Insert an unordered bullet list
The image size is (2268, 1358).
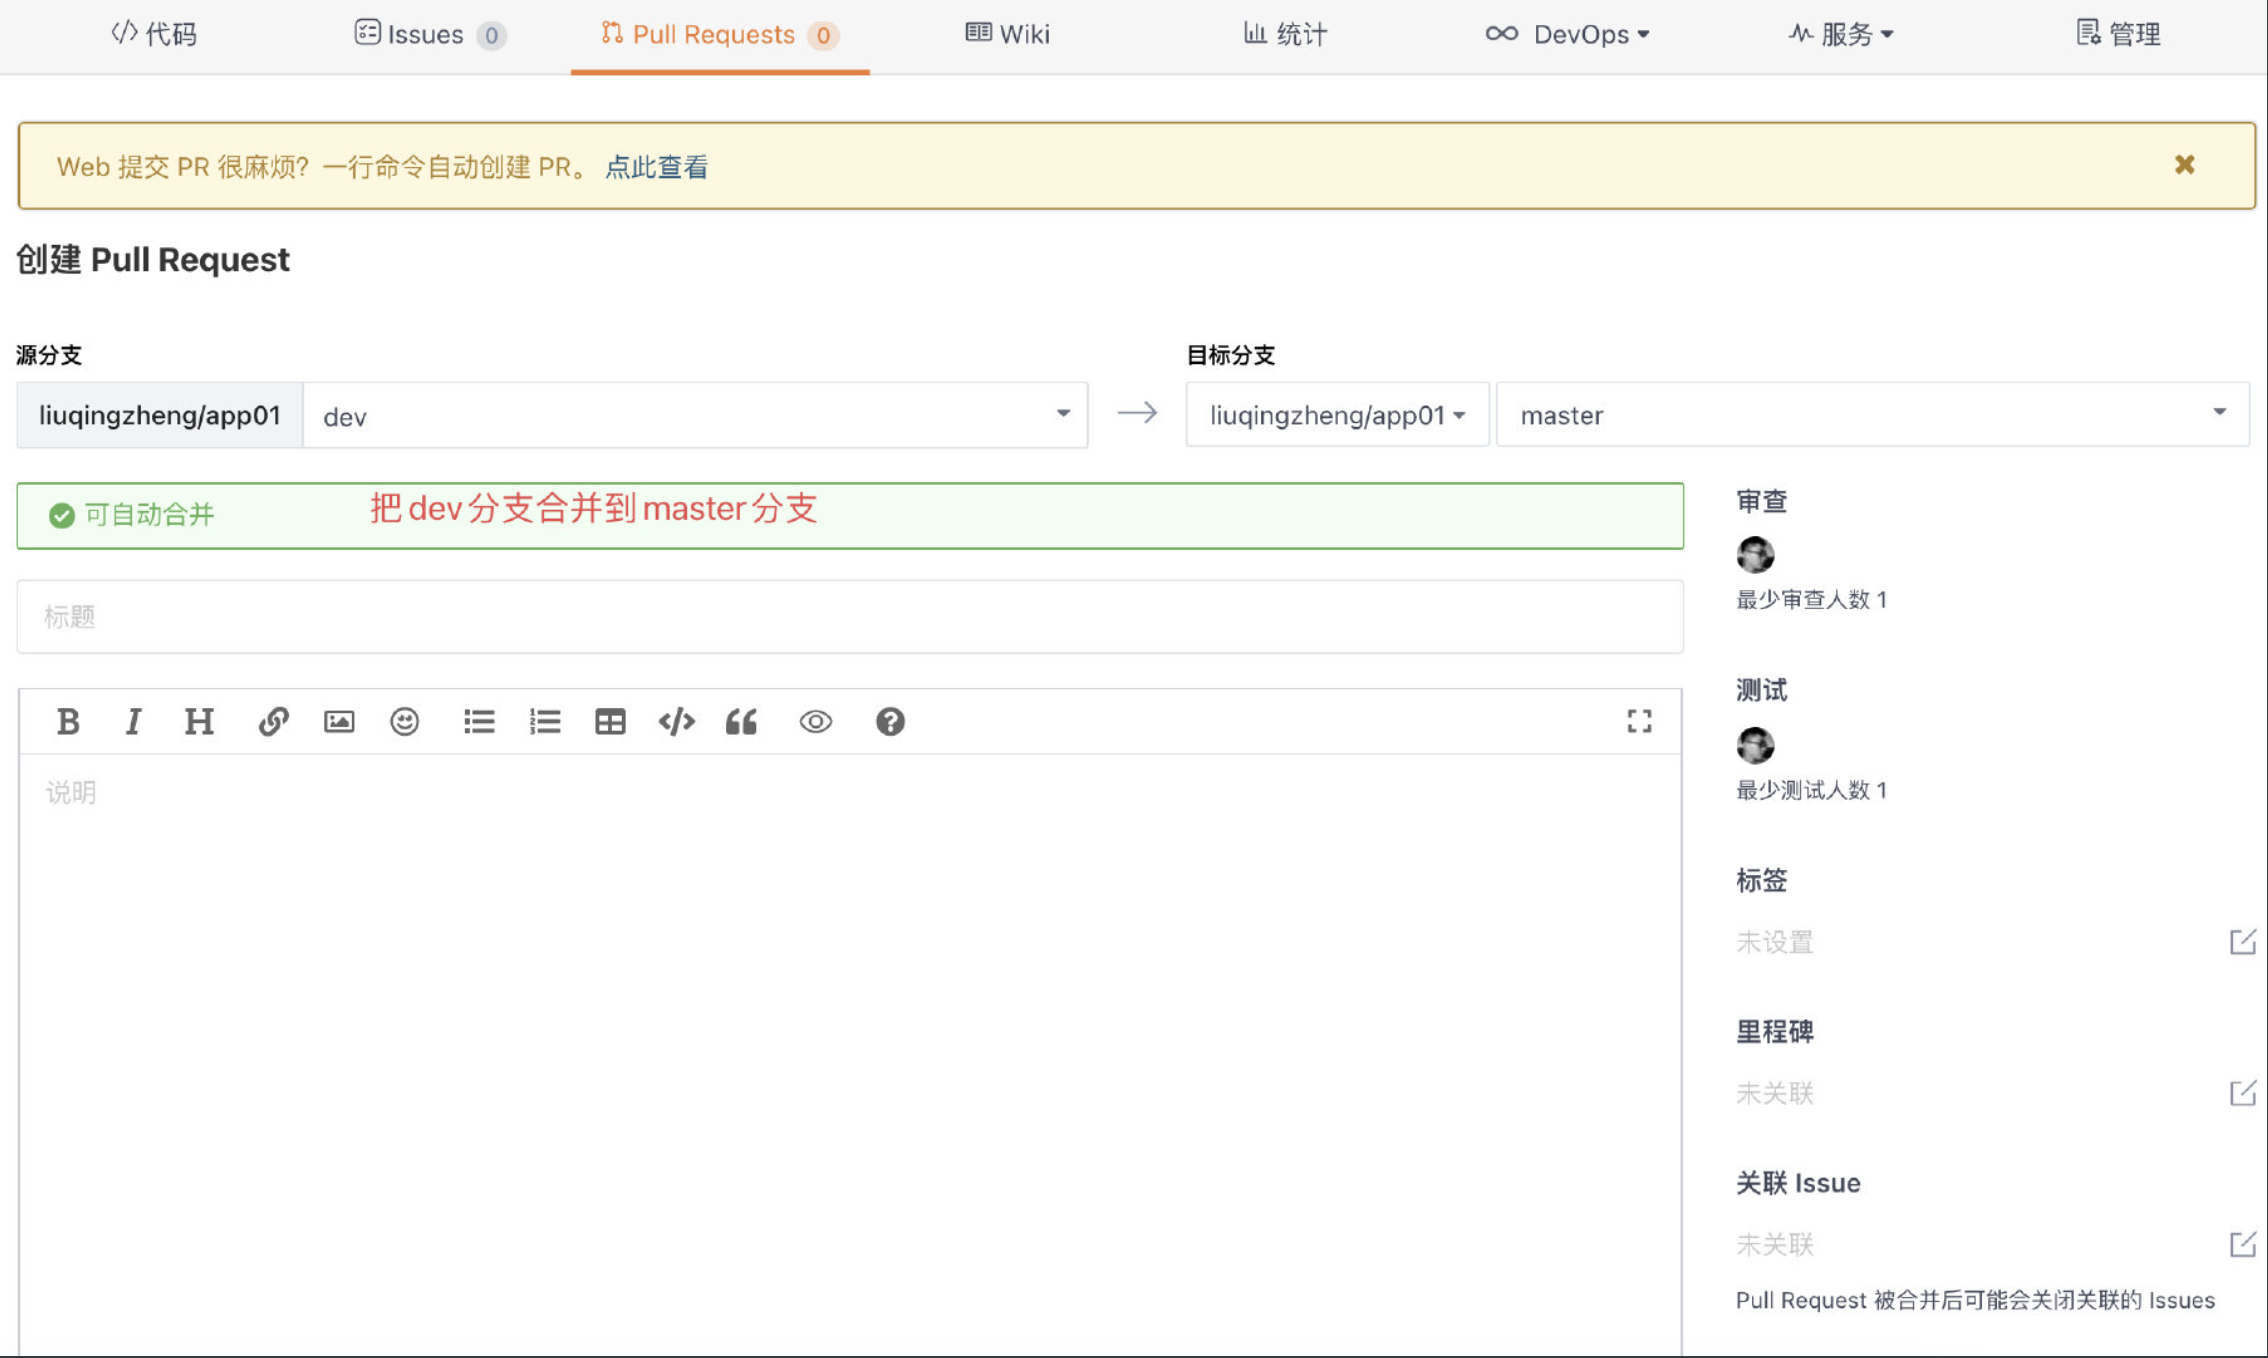click(479, 721)
